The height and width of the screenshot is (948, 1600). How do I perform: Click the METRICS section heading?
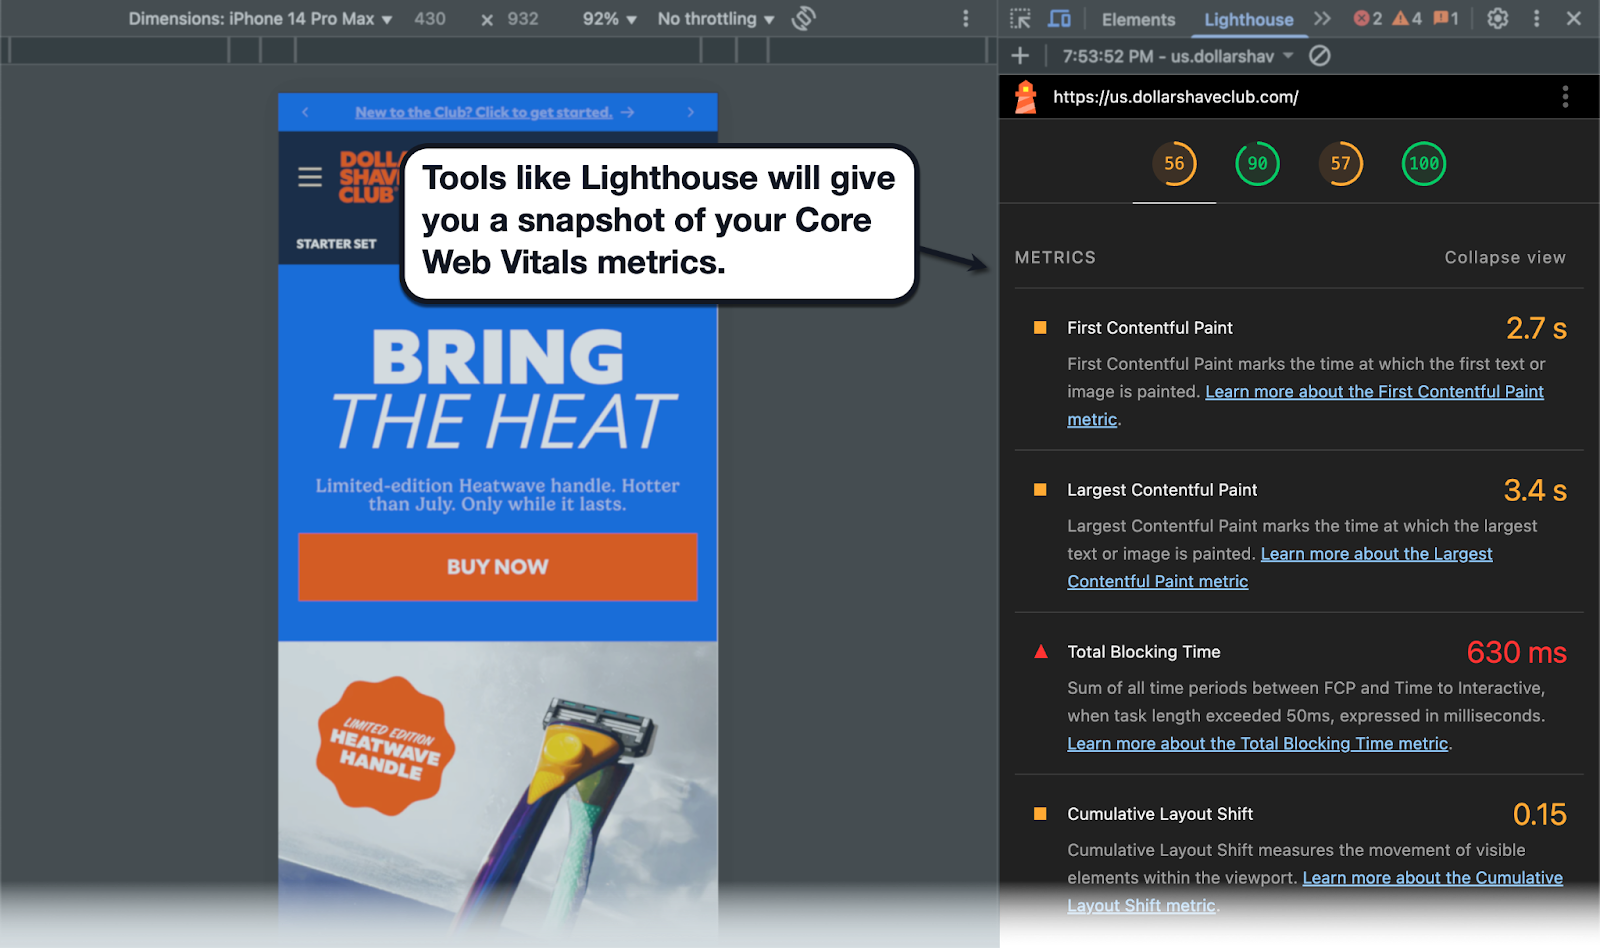pos(1055,257)
